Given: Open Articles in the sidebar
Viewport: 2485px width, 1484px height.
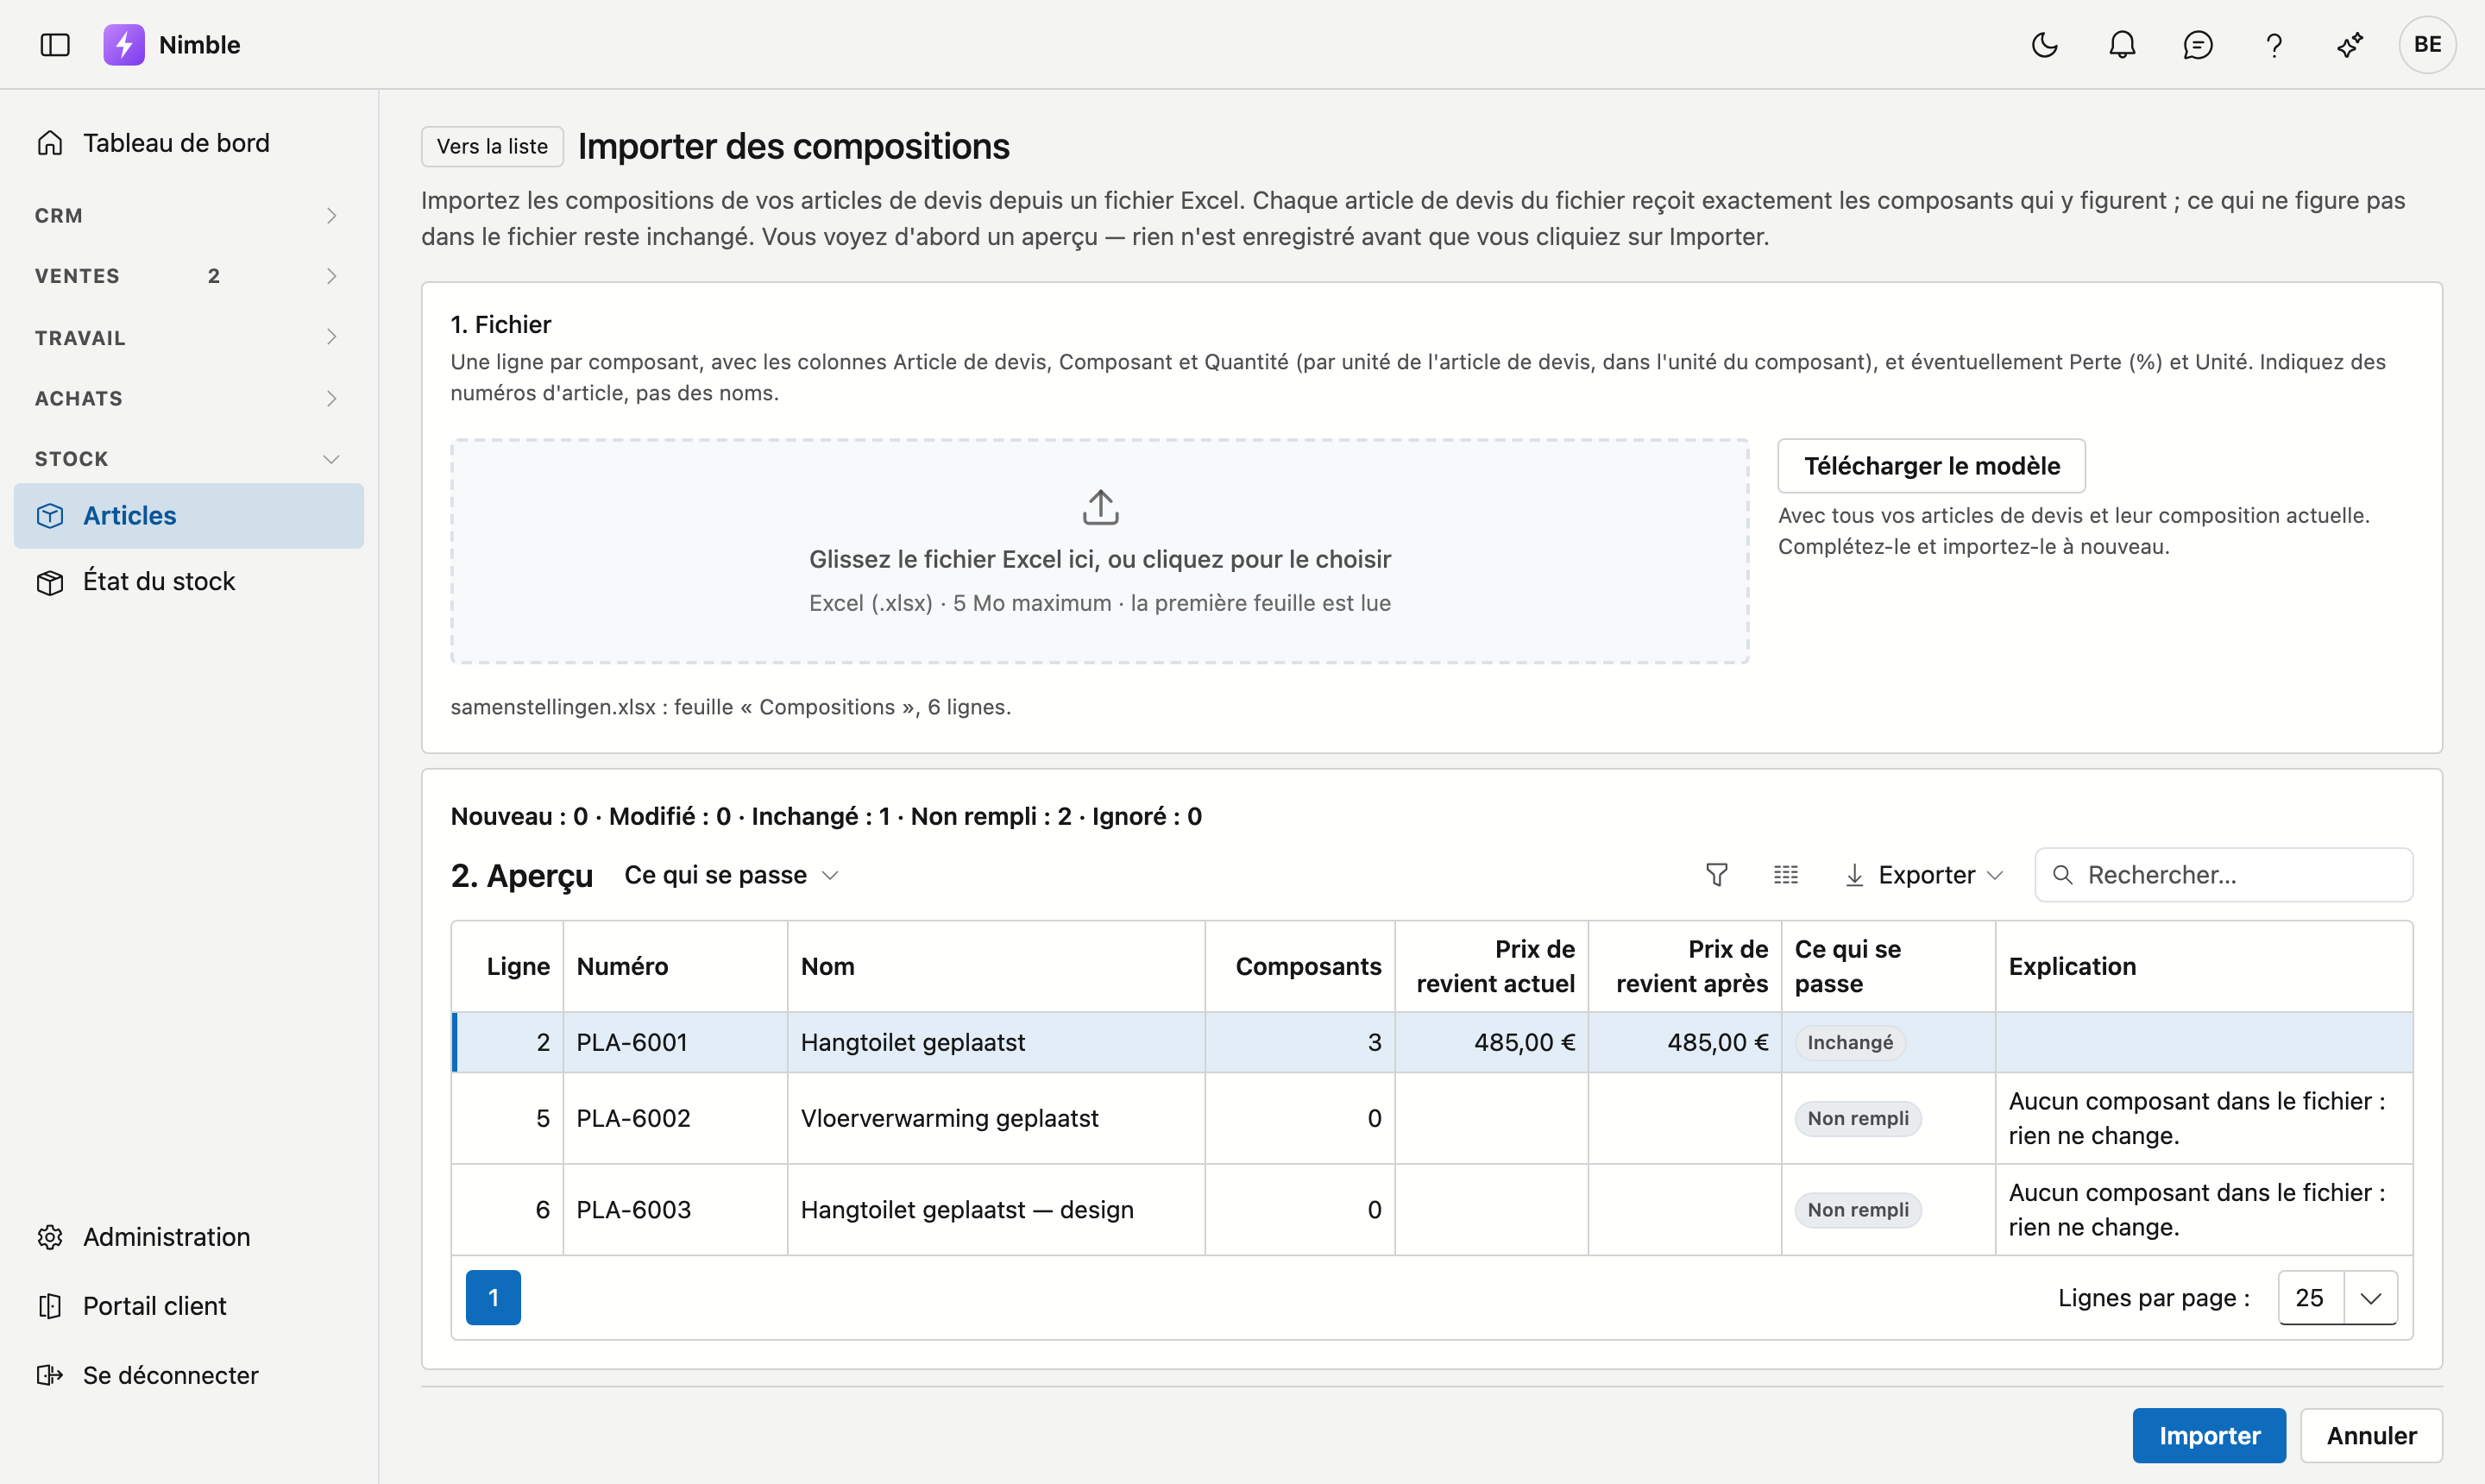Looking at the screenshot, I should (189, 516).
